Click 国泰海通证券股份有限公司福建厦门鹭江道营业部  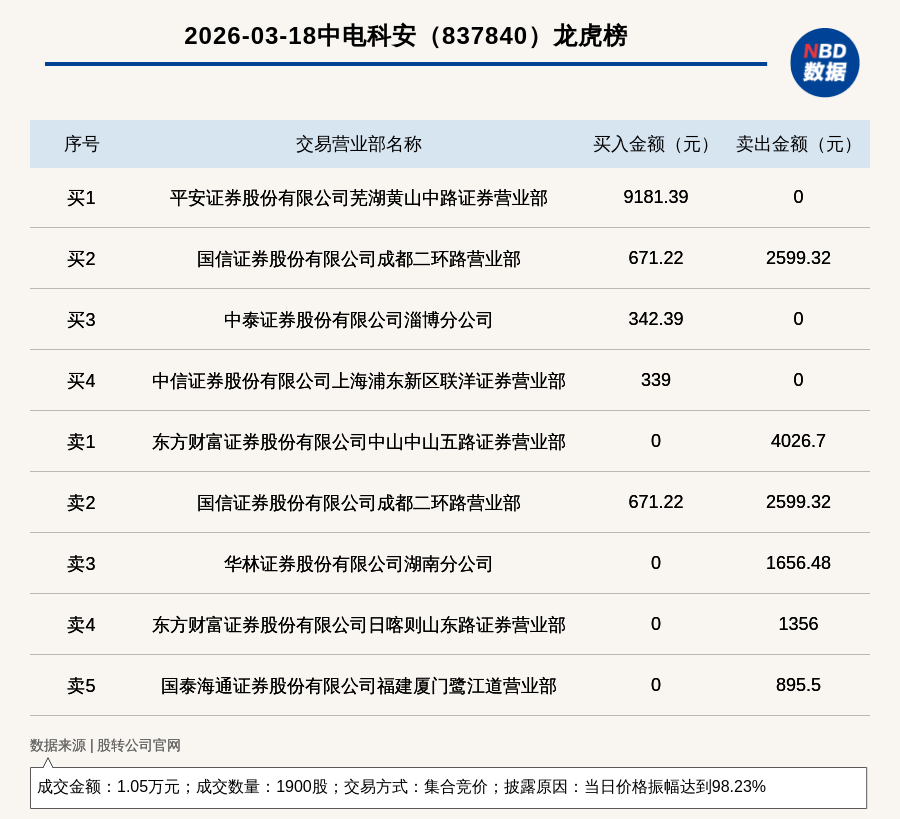tap(359, 685)
